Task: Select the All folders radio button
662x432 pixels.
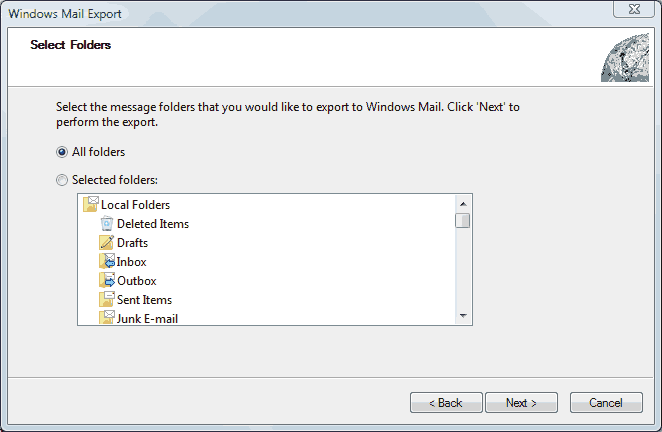Action: point(62,152)
